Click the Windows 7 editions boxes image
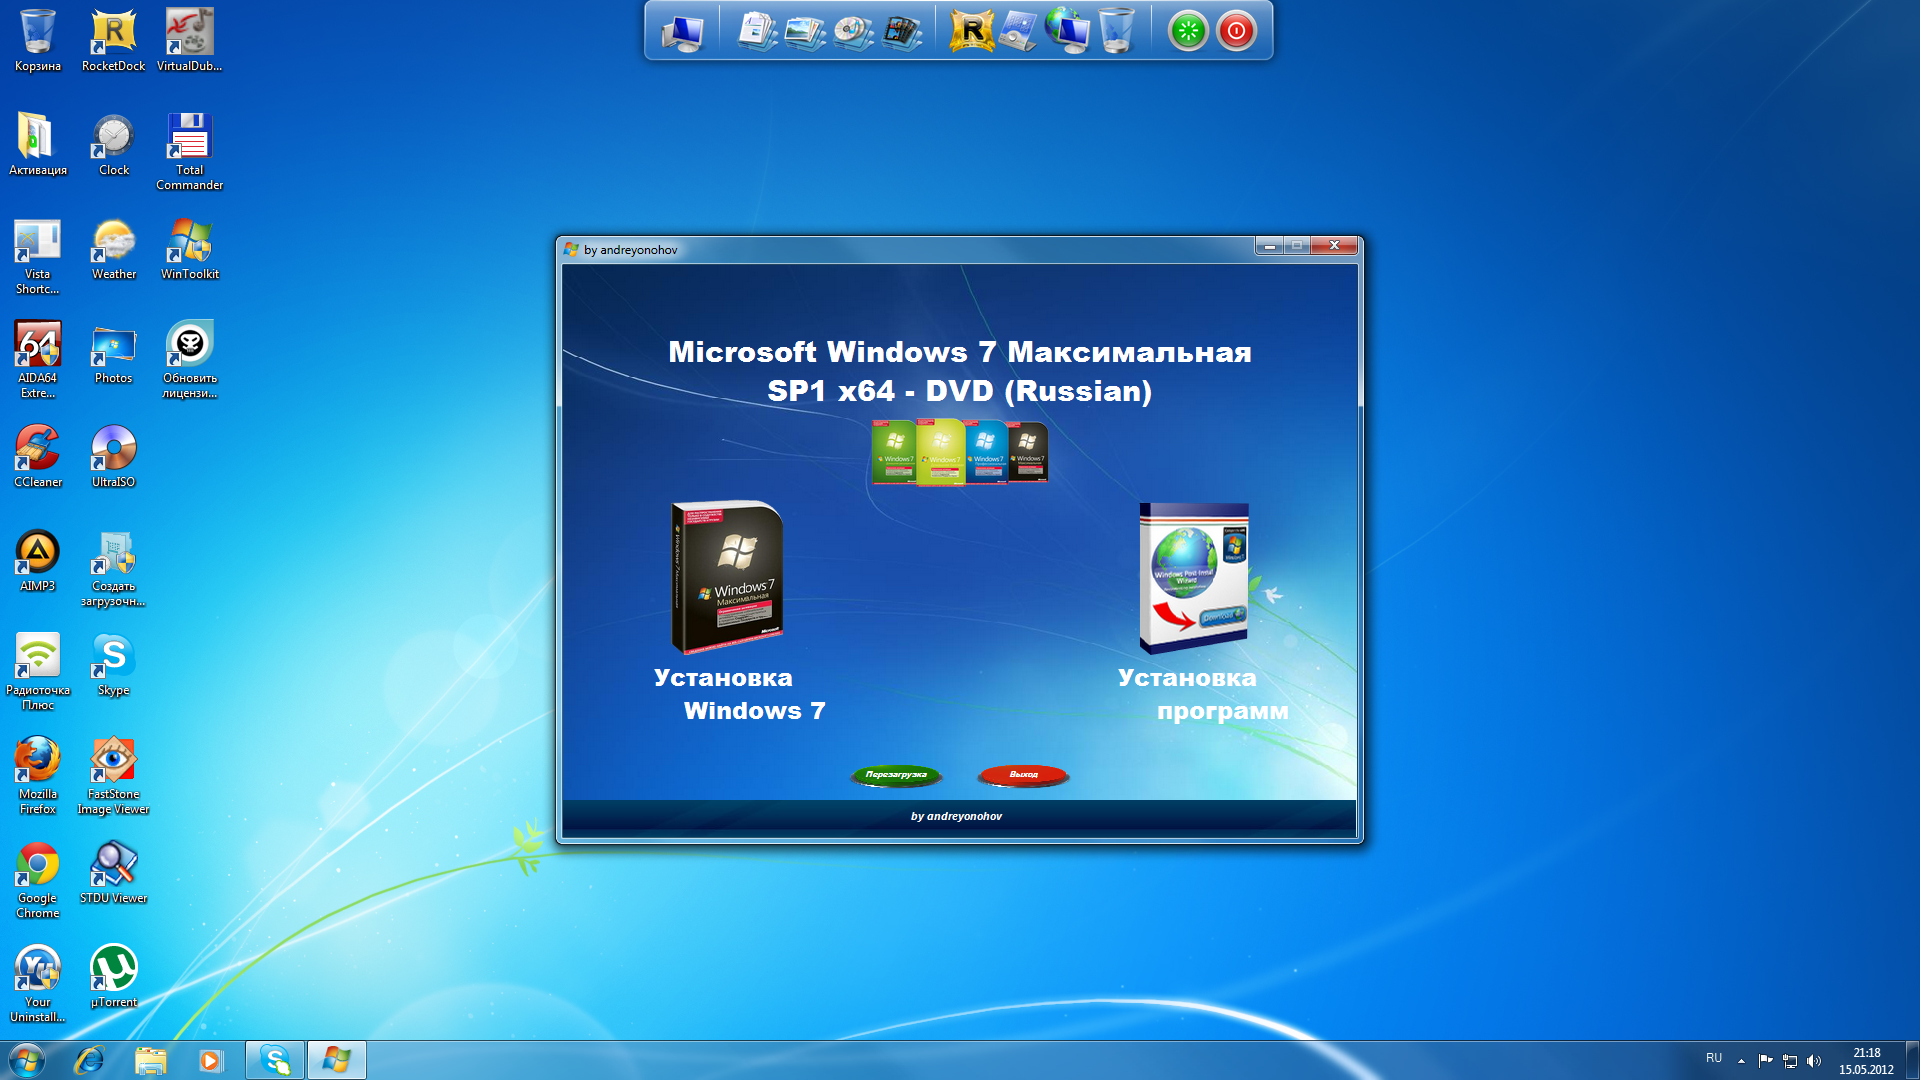 coord(960,452)
